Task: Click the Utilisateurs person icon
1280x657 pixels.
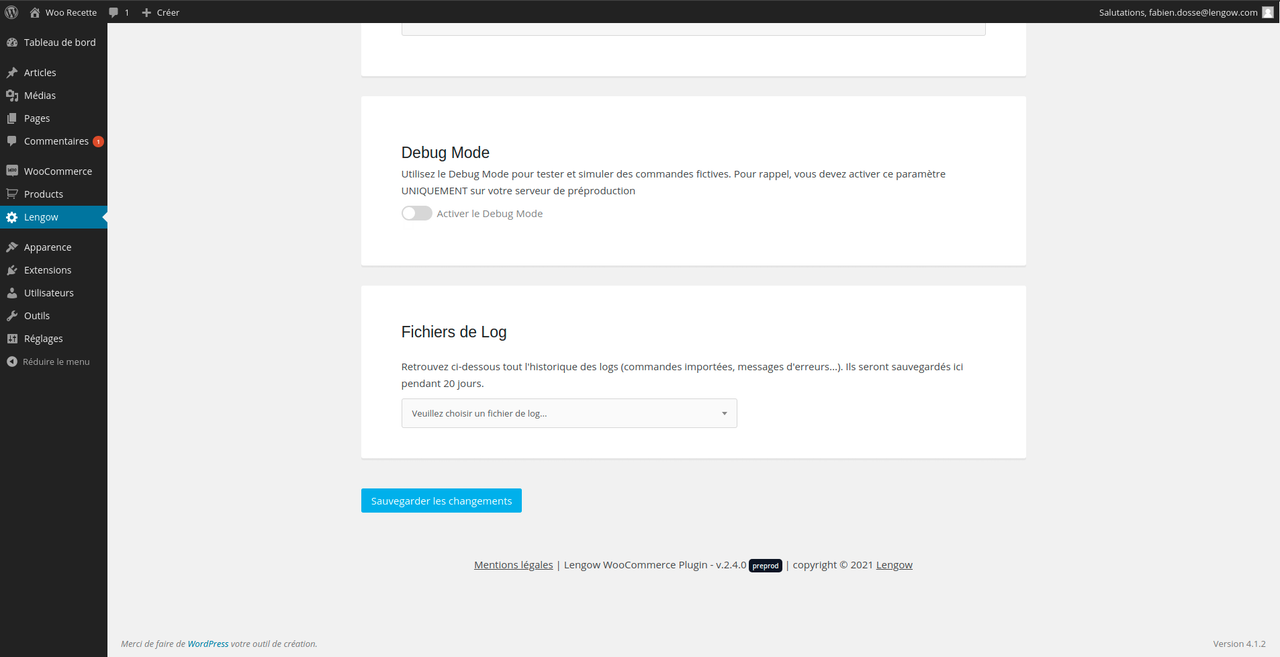Action: point(12,294)
